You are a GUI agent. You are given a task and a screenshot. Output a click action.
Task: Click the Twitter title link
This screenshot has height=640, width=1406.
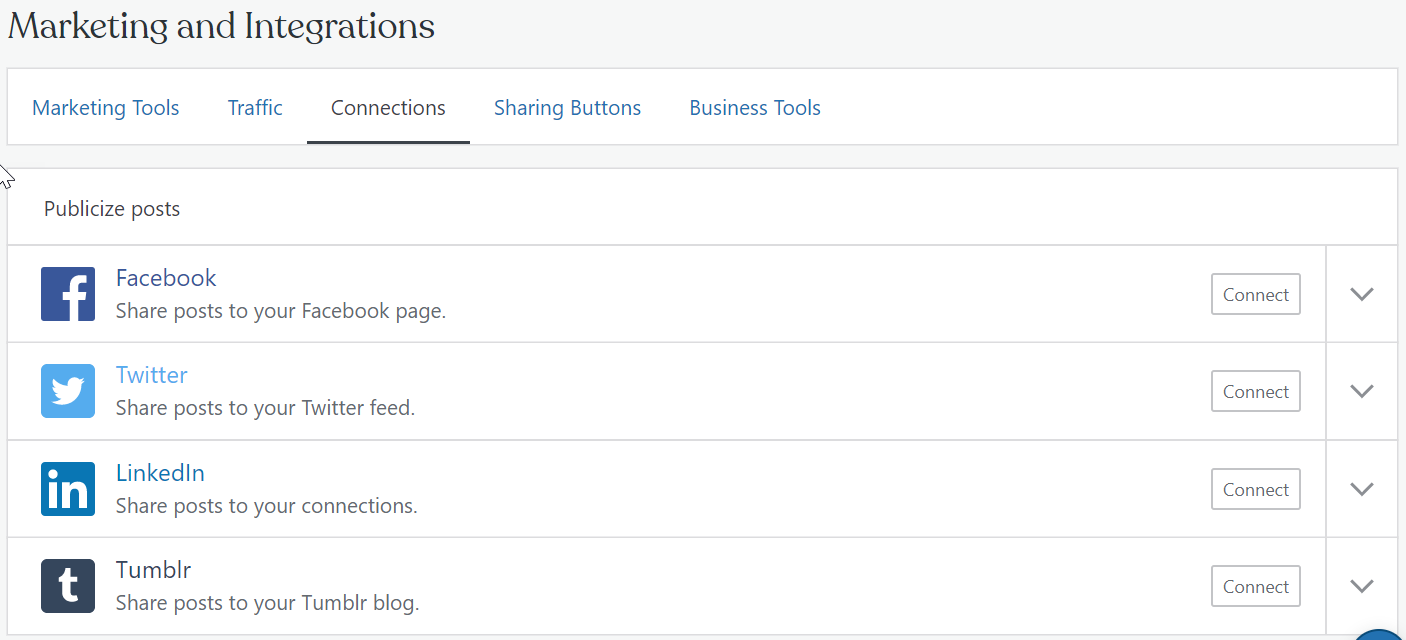(x=152, y=375)
